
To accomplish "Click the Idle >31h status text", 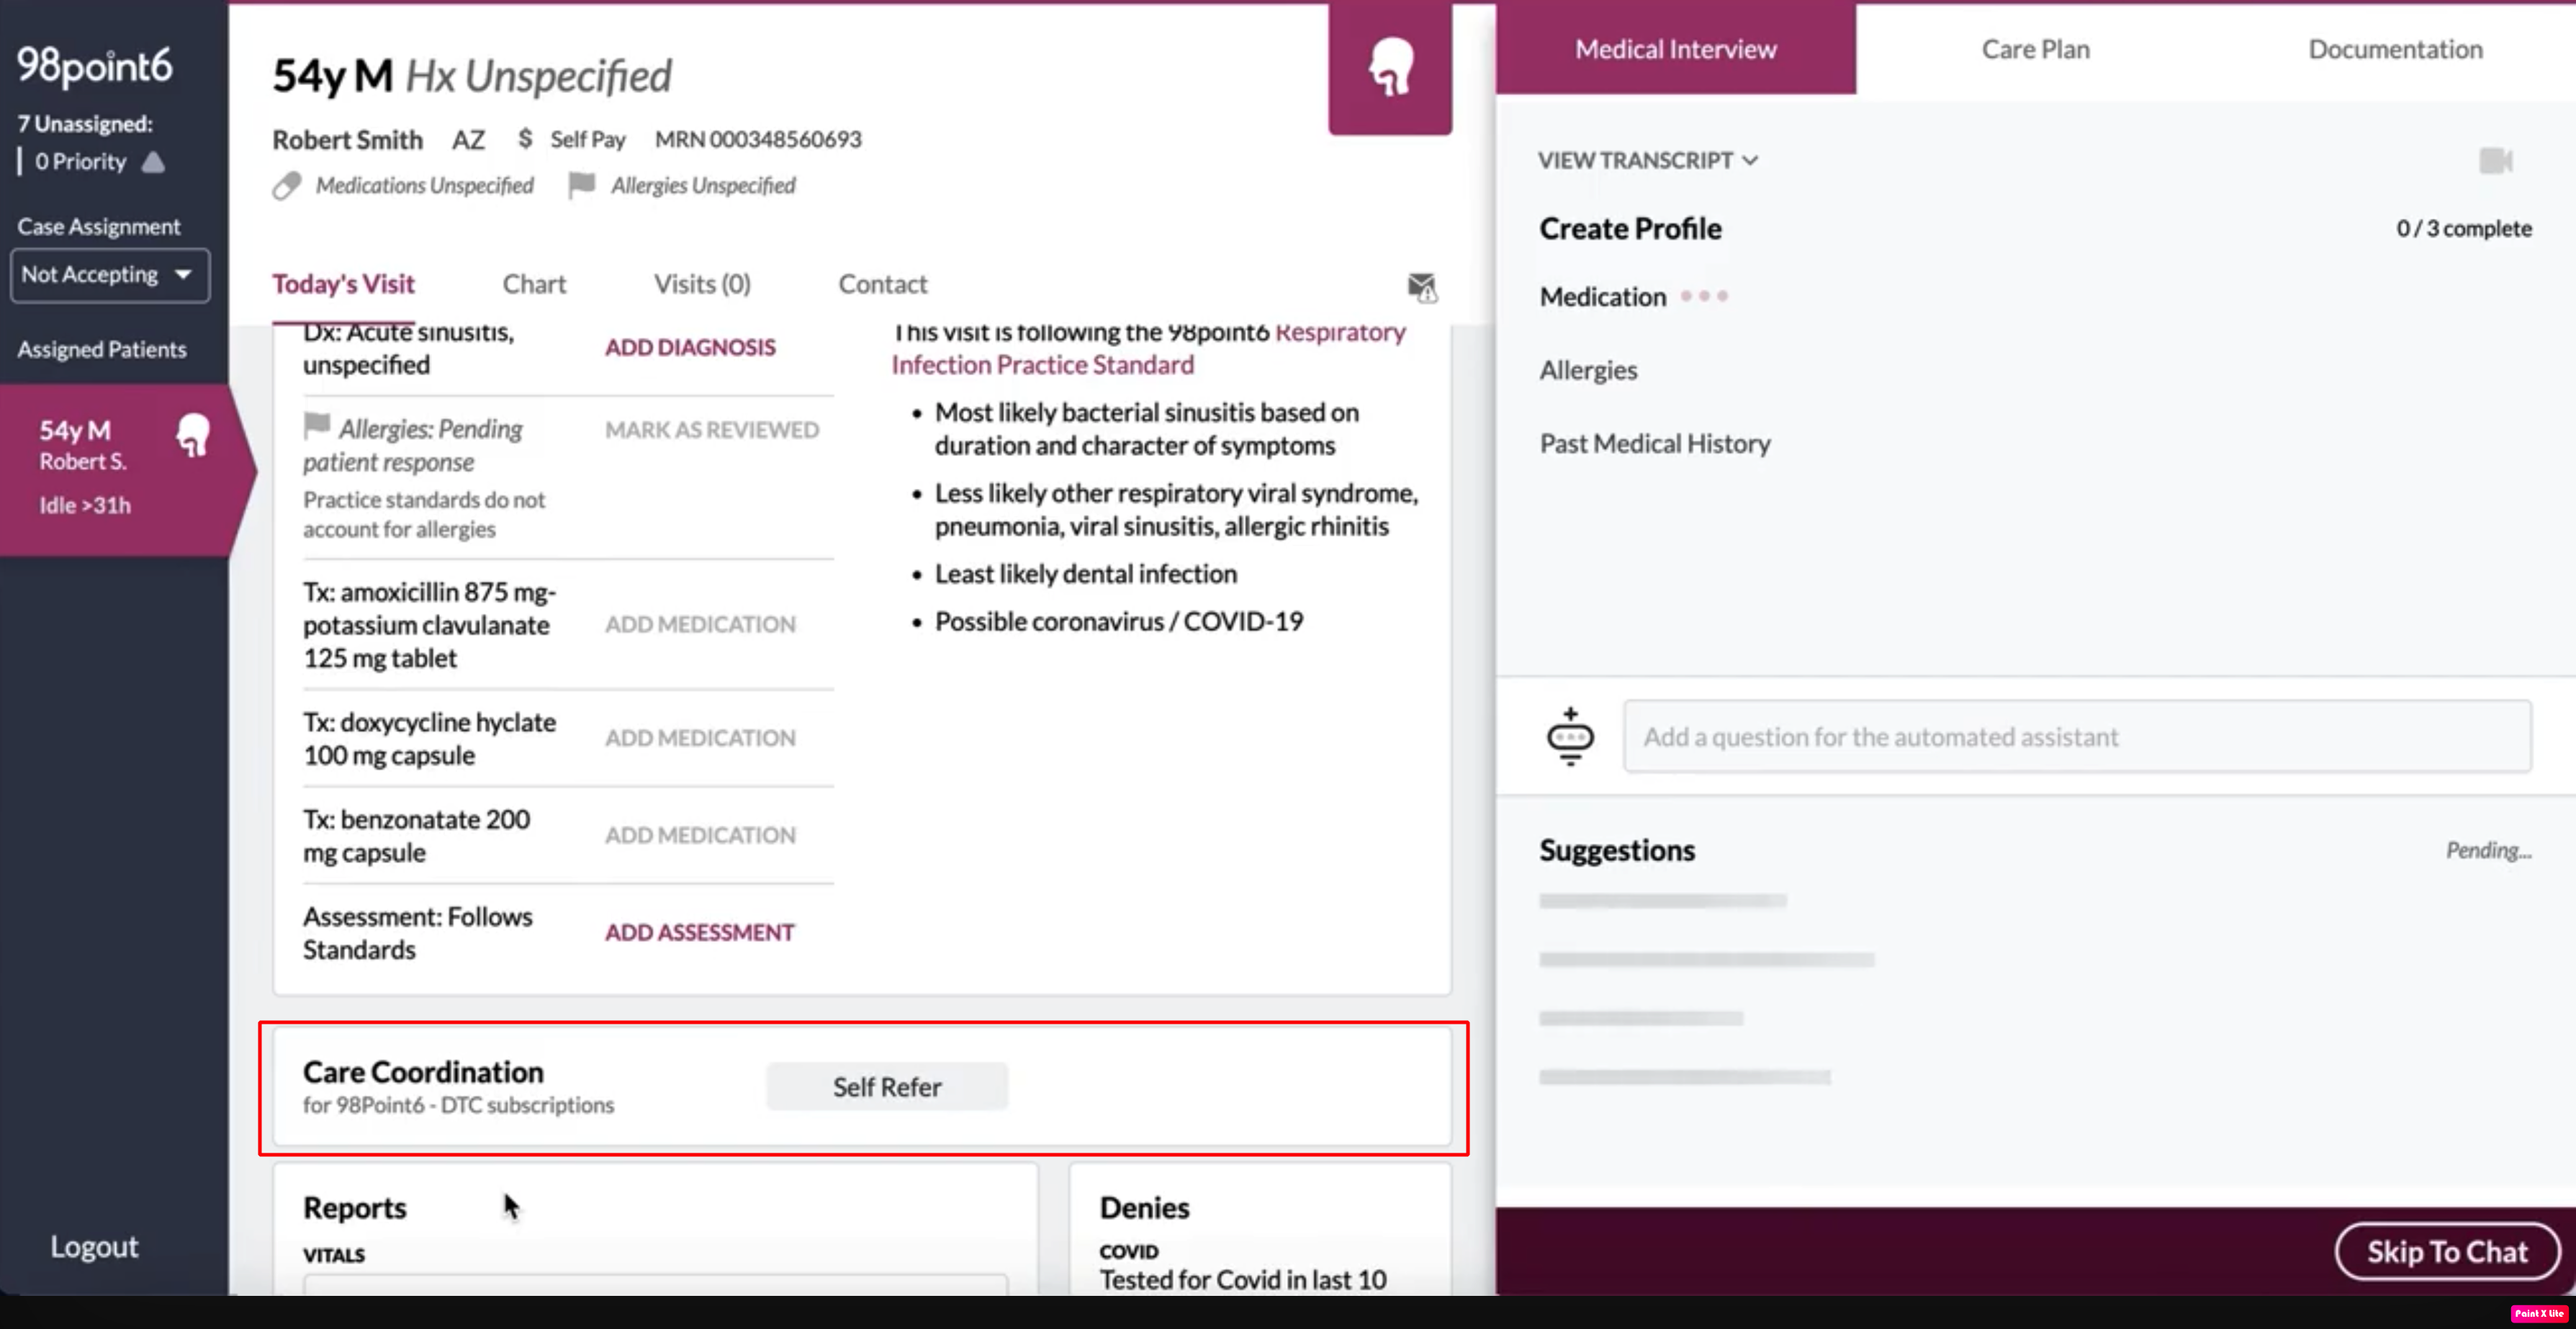I will [85, 506].
